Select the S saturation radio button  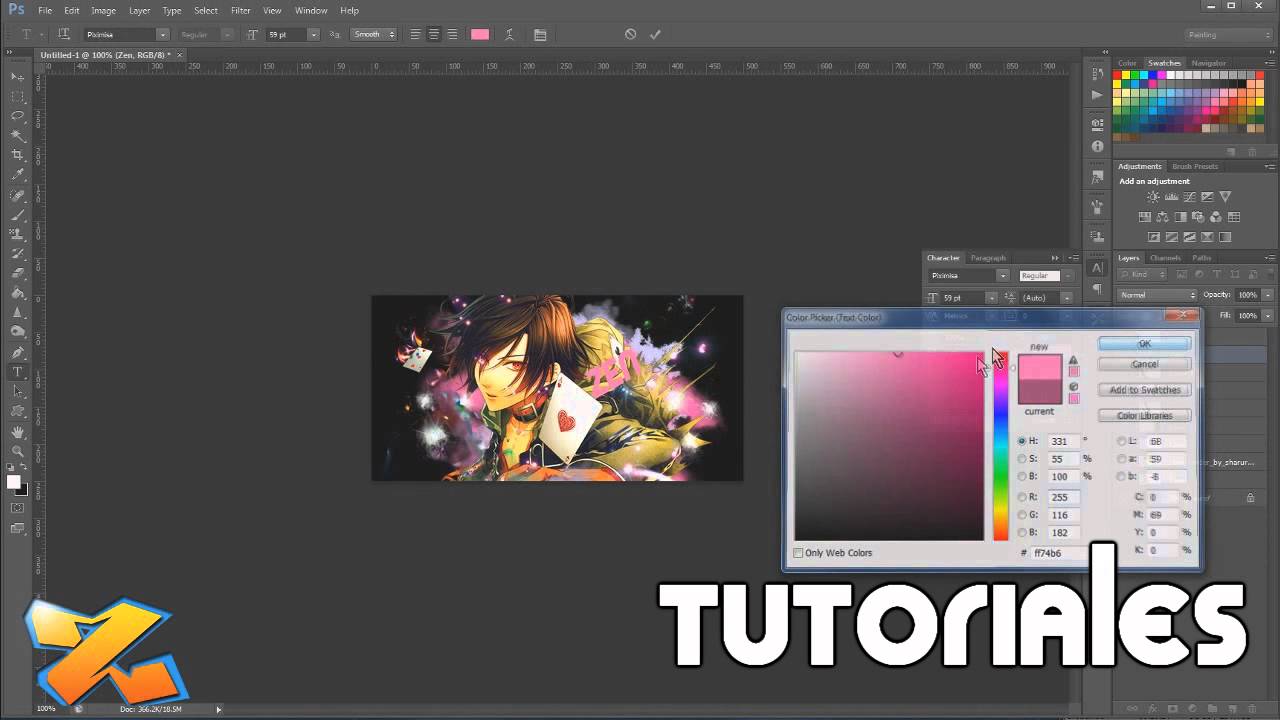(1022, 459)
